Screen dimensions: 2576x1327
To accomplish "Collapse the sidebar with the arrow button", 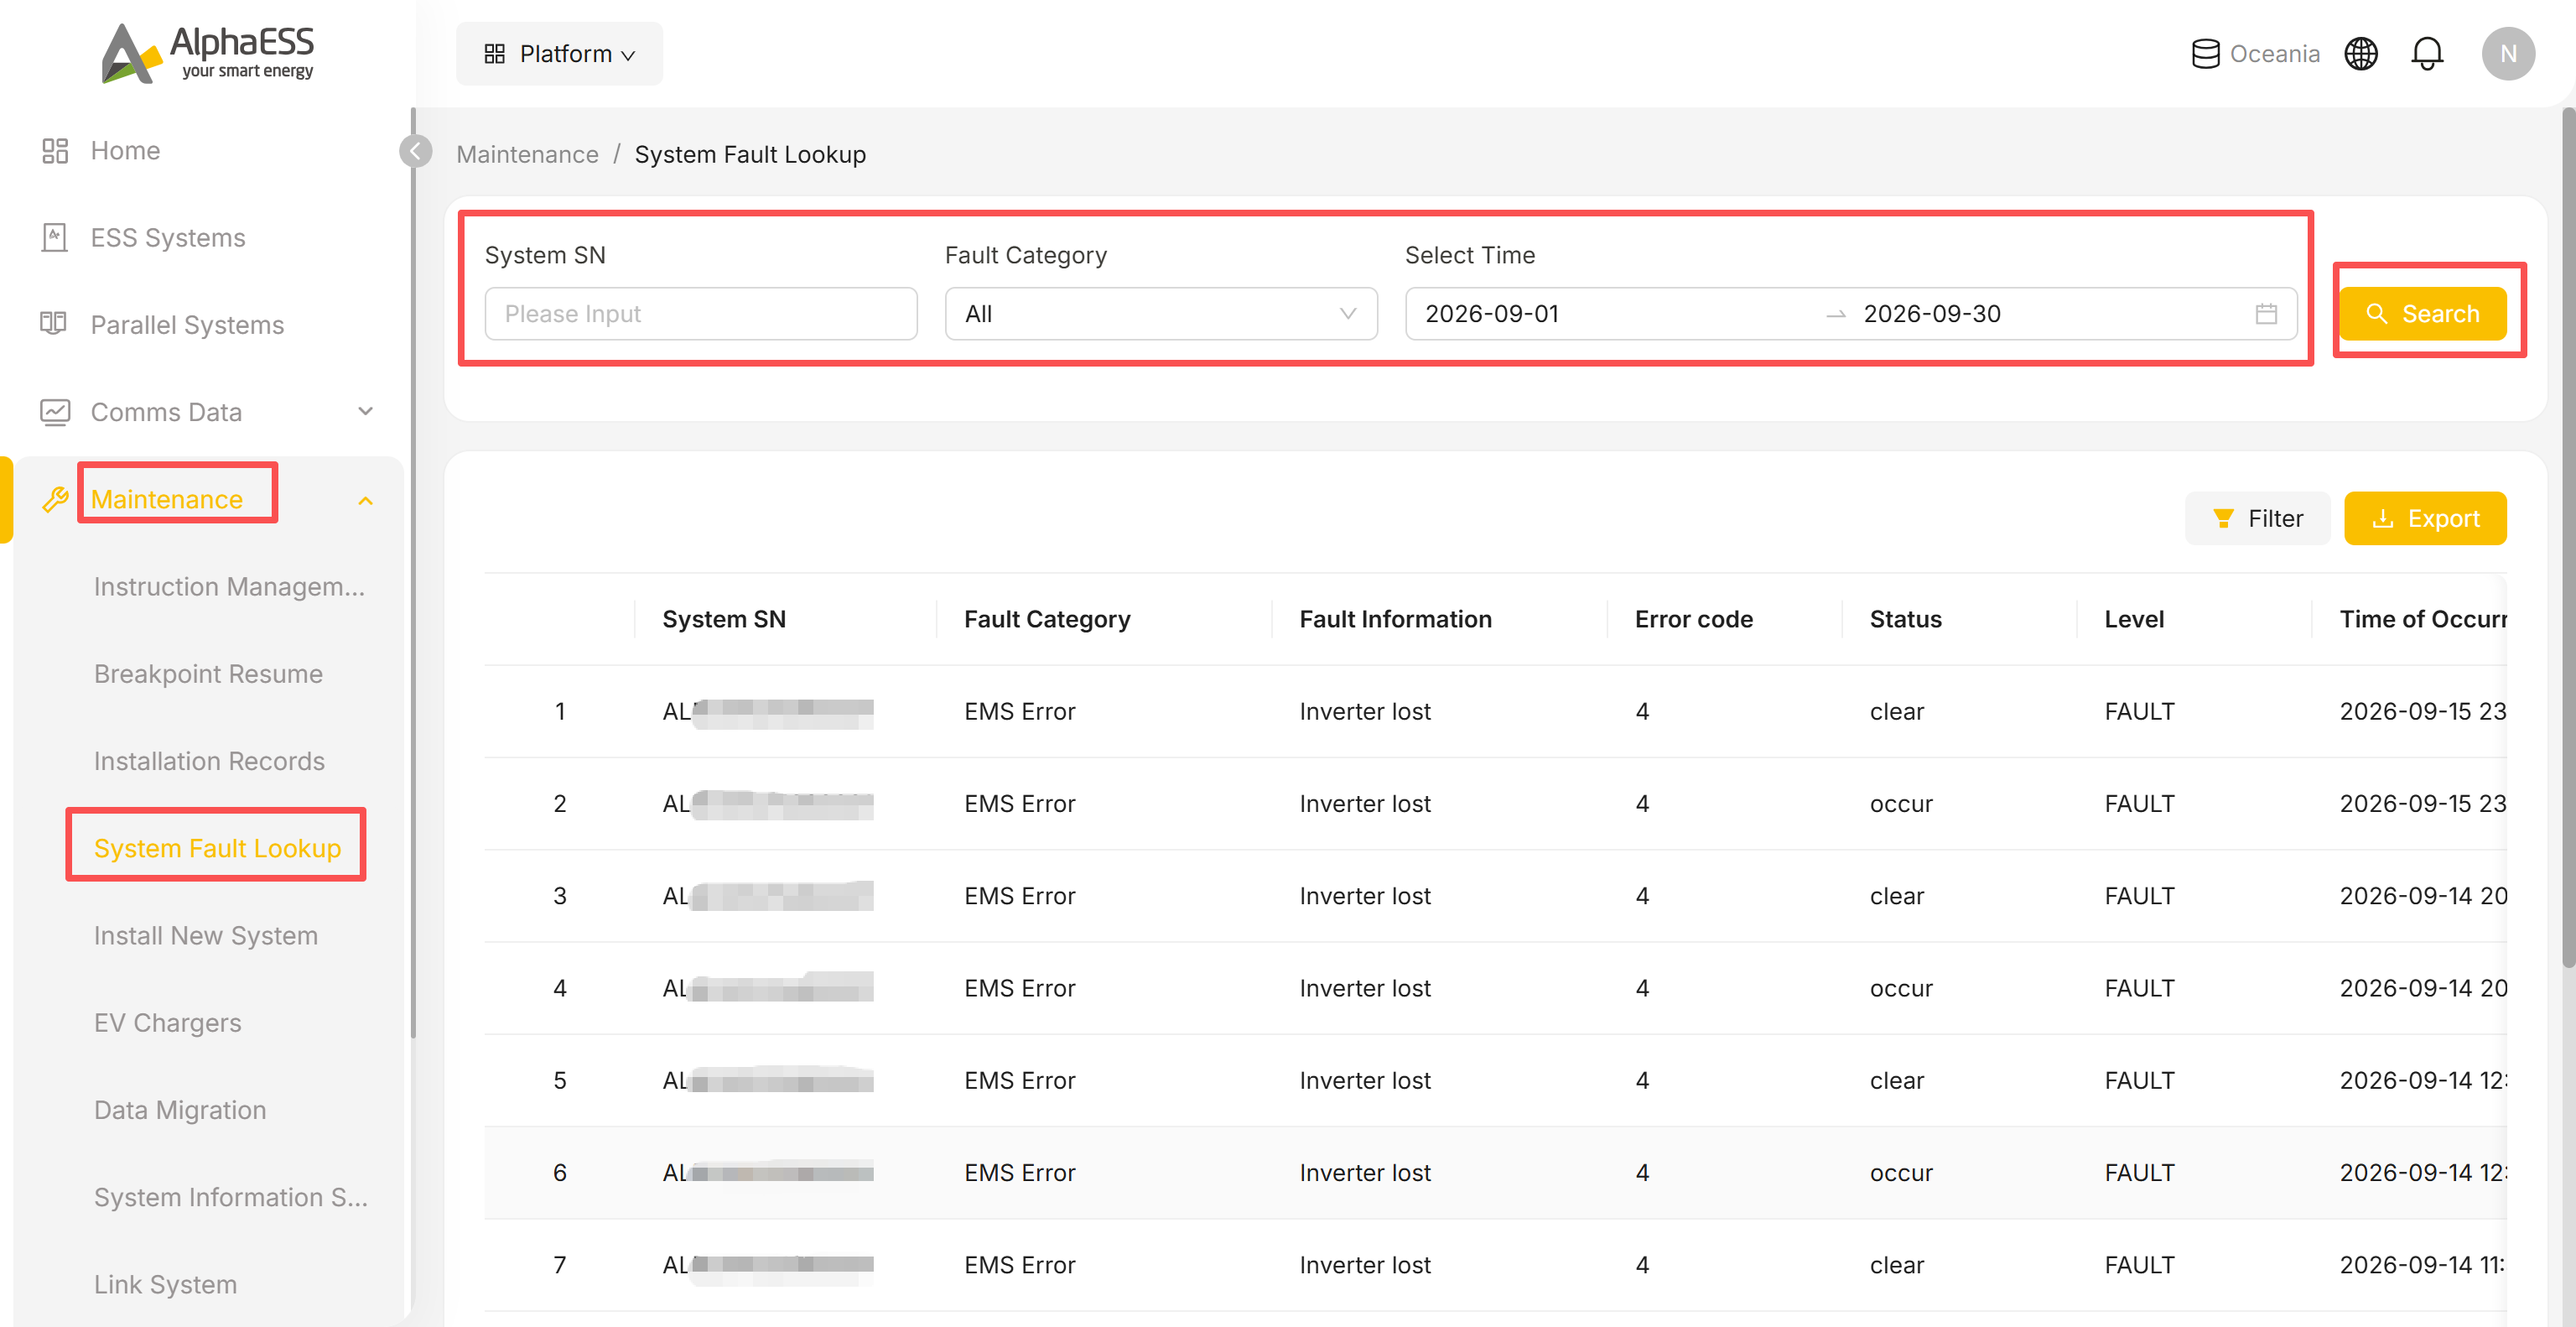I will pos(416,151).
